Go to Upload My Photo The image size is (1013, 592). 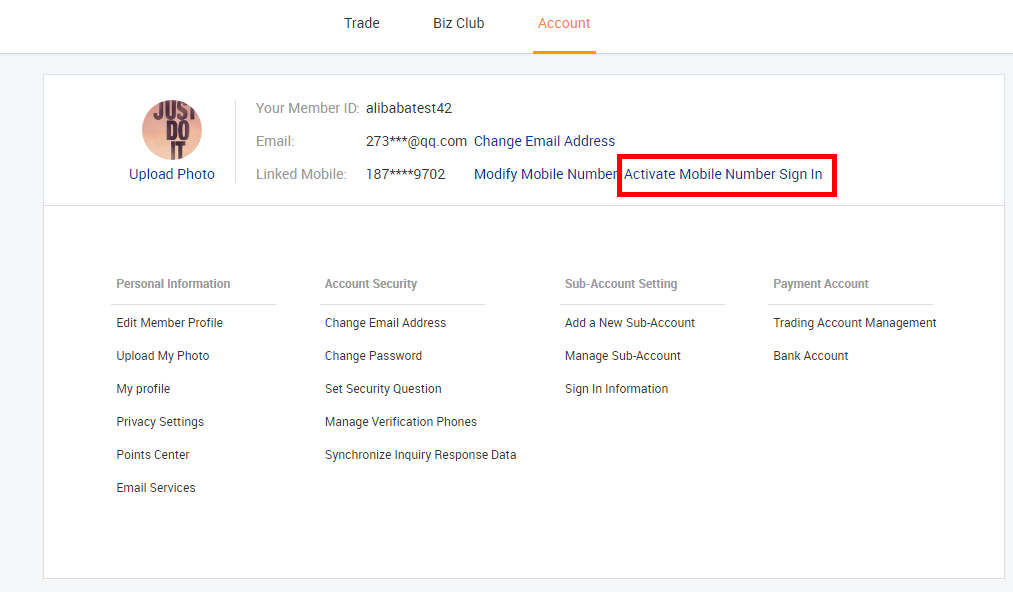coord(163,355)
